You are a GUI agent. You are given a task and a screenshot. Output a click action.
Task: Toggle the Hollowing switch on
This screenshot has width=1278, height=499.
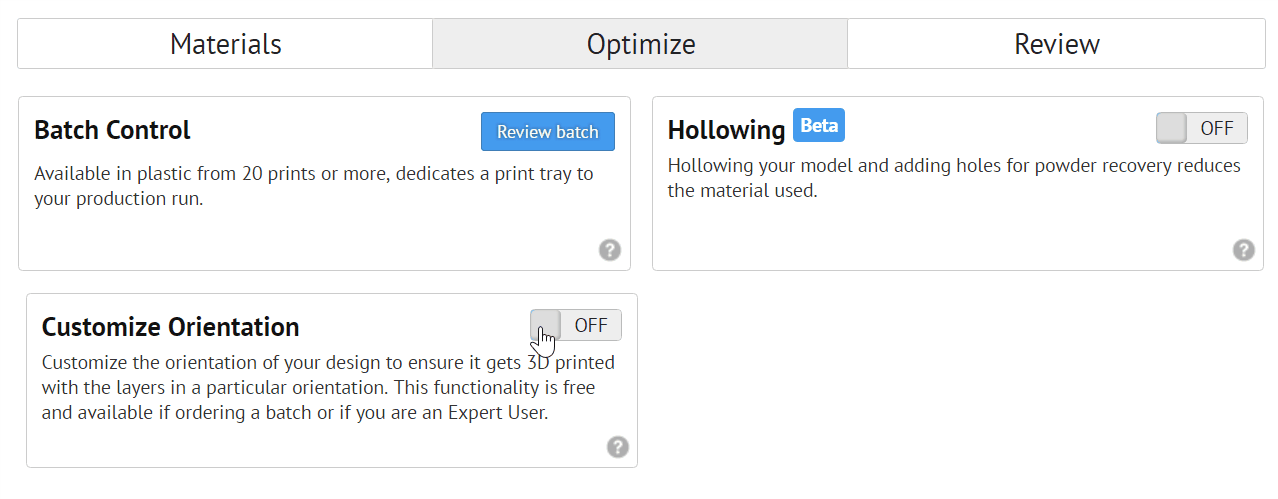point(1201,128)
